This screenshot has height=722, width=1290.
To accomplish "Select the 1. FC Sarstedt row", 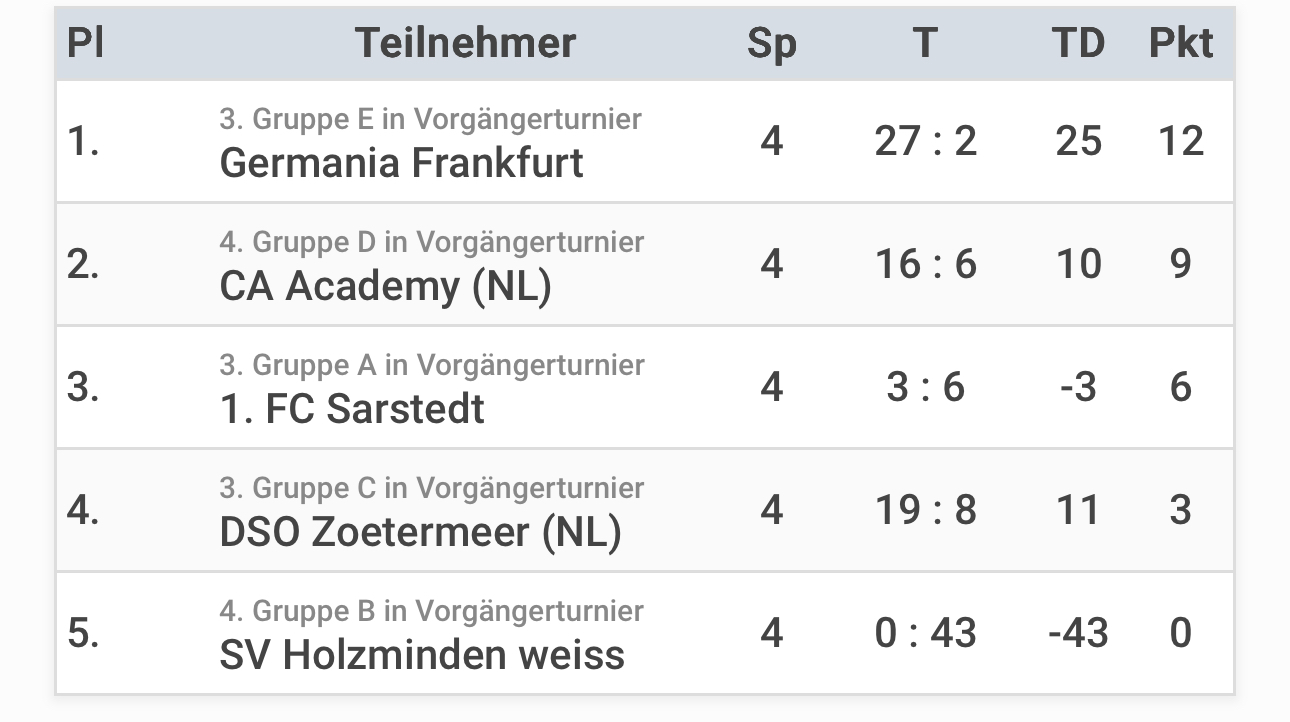I will [645, 387].
